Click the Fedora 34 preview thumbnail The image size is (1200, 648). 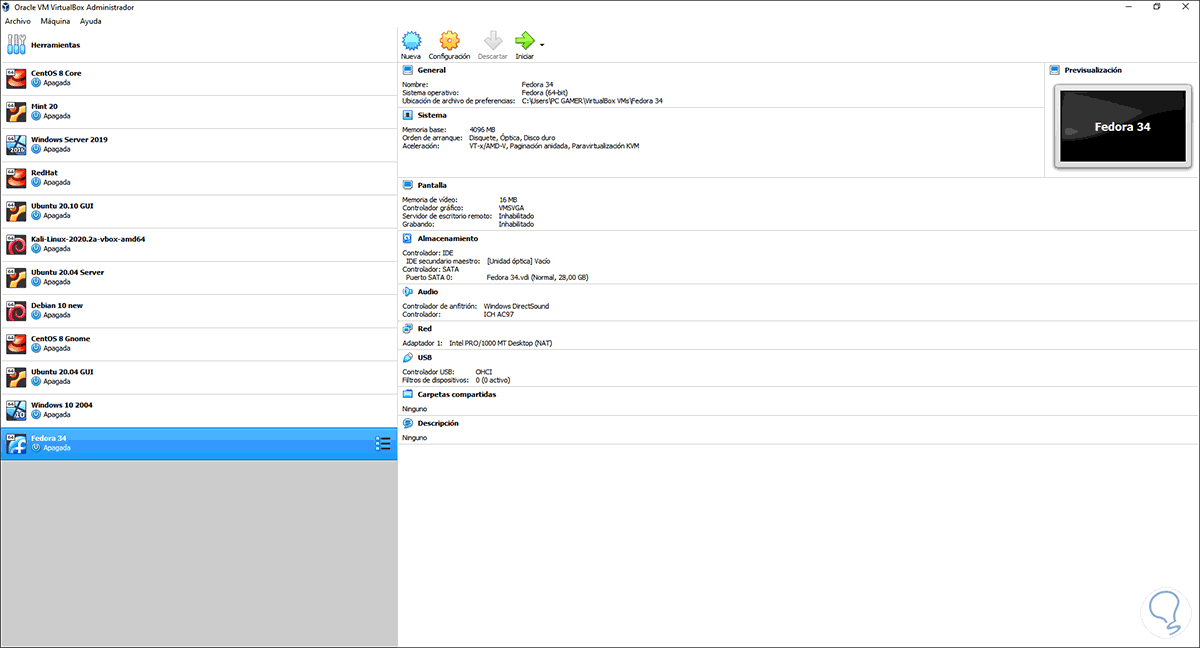[x=1122, y=127]
